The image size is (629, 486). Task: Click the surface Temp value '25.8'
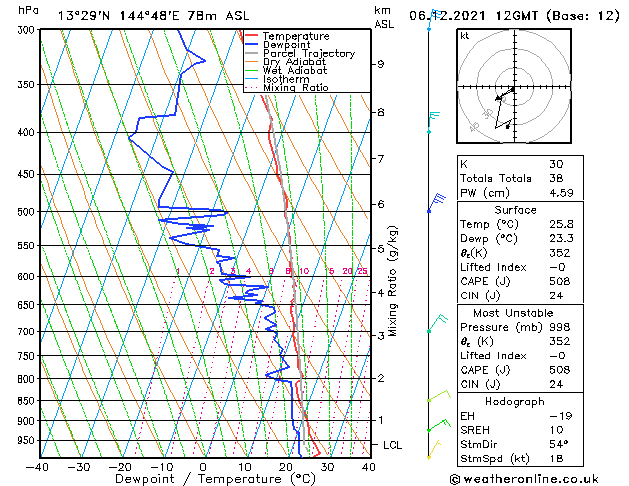coord(561,224)
